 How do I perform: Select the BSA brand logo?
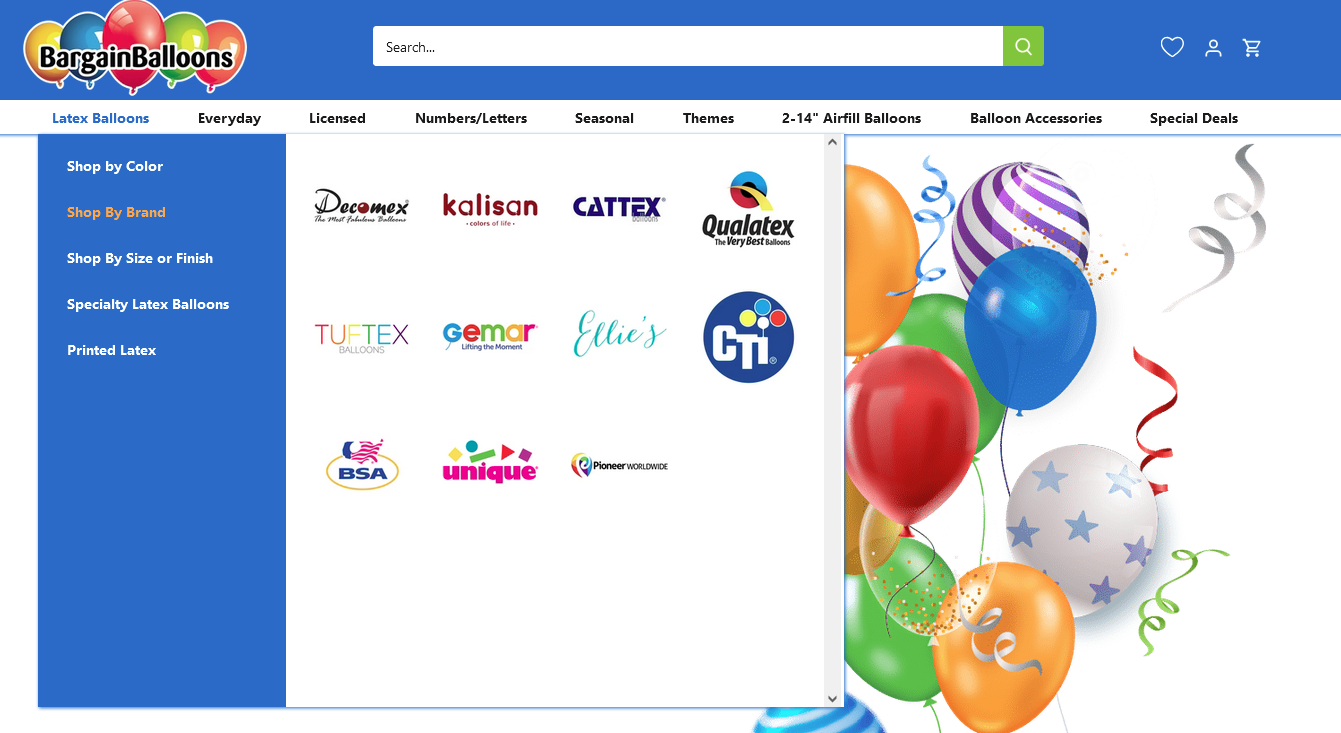tap(362, 464)
